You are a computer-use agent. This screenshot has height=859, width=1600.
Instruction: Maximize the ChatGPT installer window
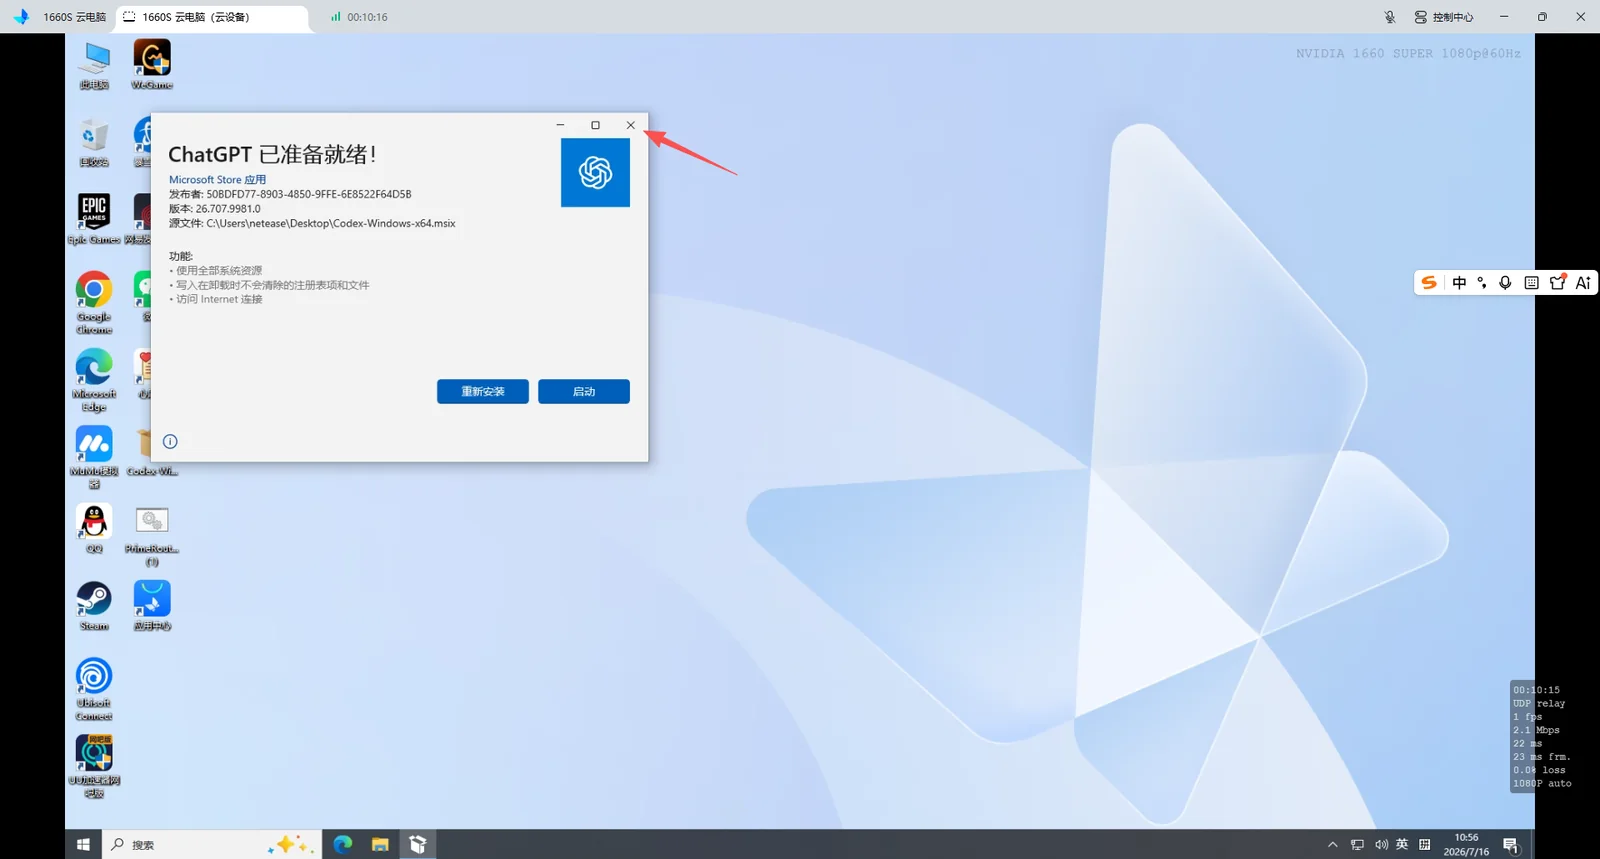coord(595,125)
